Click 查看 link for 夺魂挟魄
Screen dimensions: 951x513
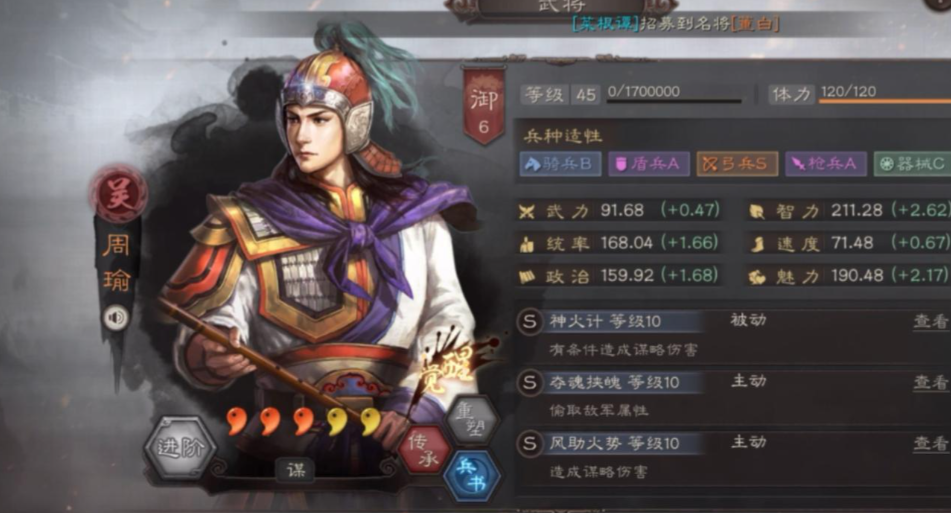930,382
